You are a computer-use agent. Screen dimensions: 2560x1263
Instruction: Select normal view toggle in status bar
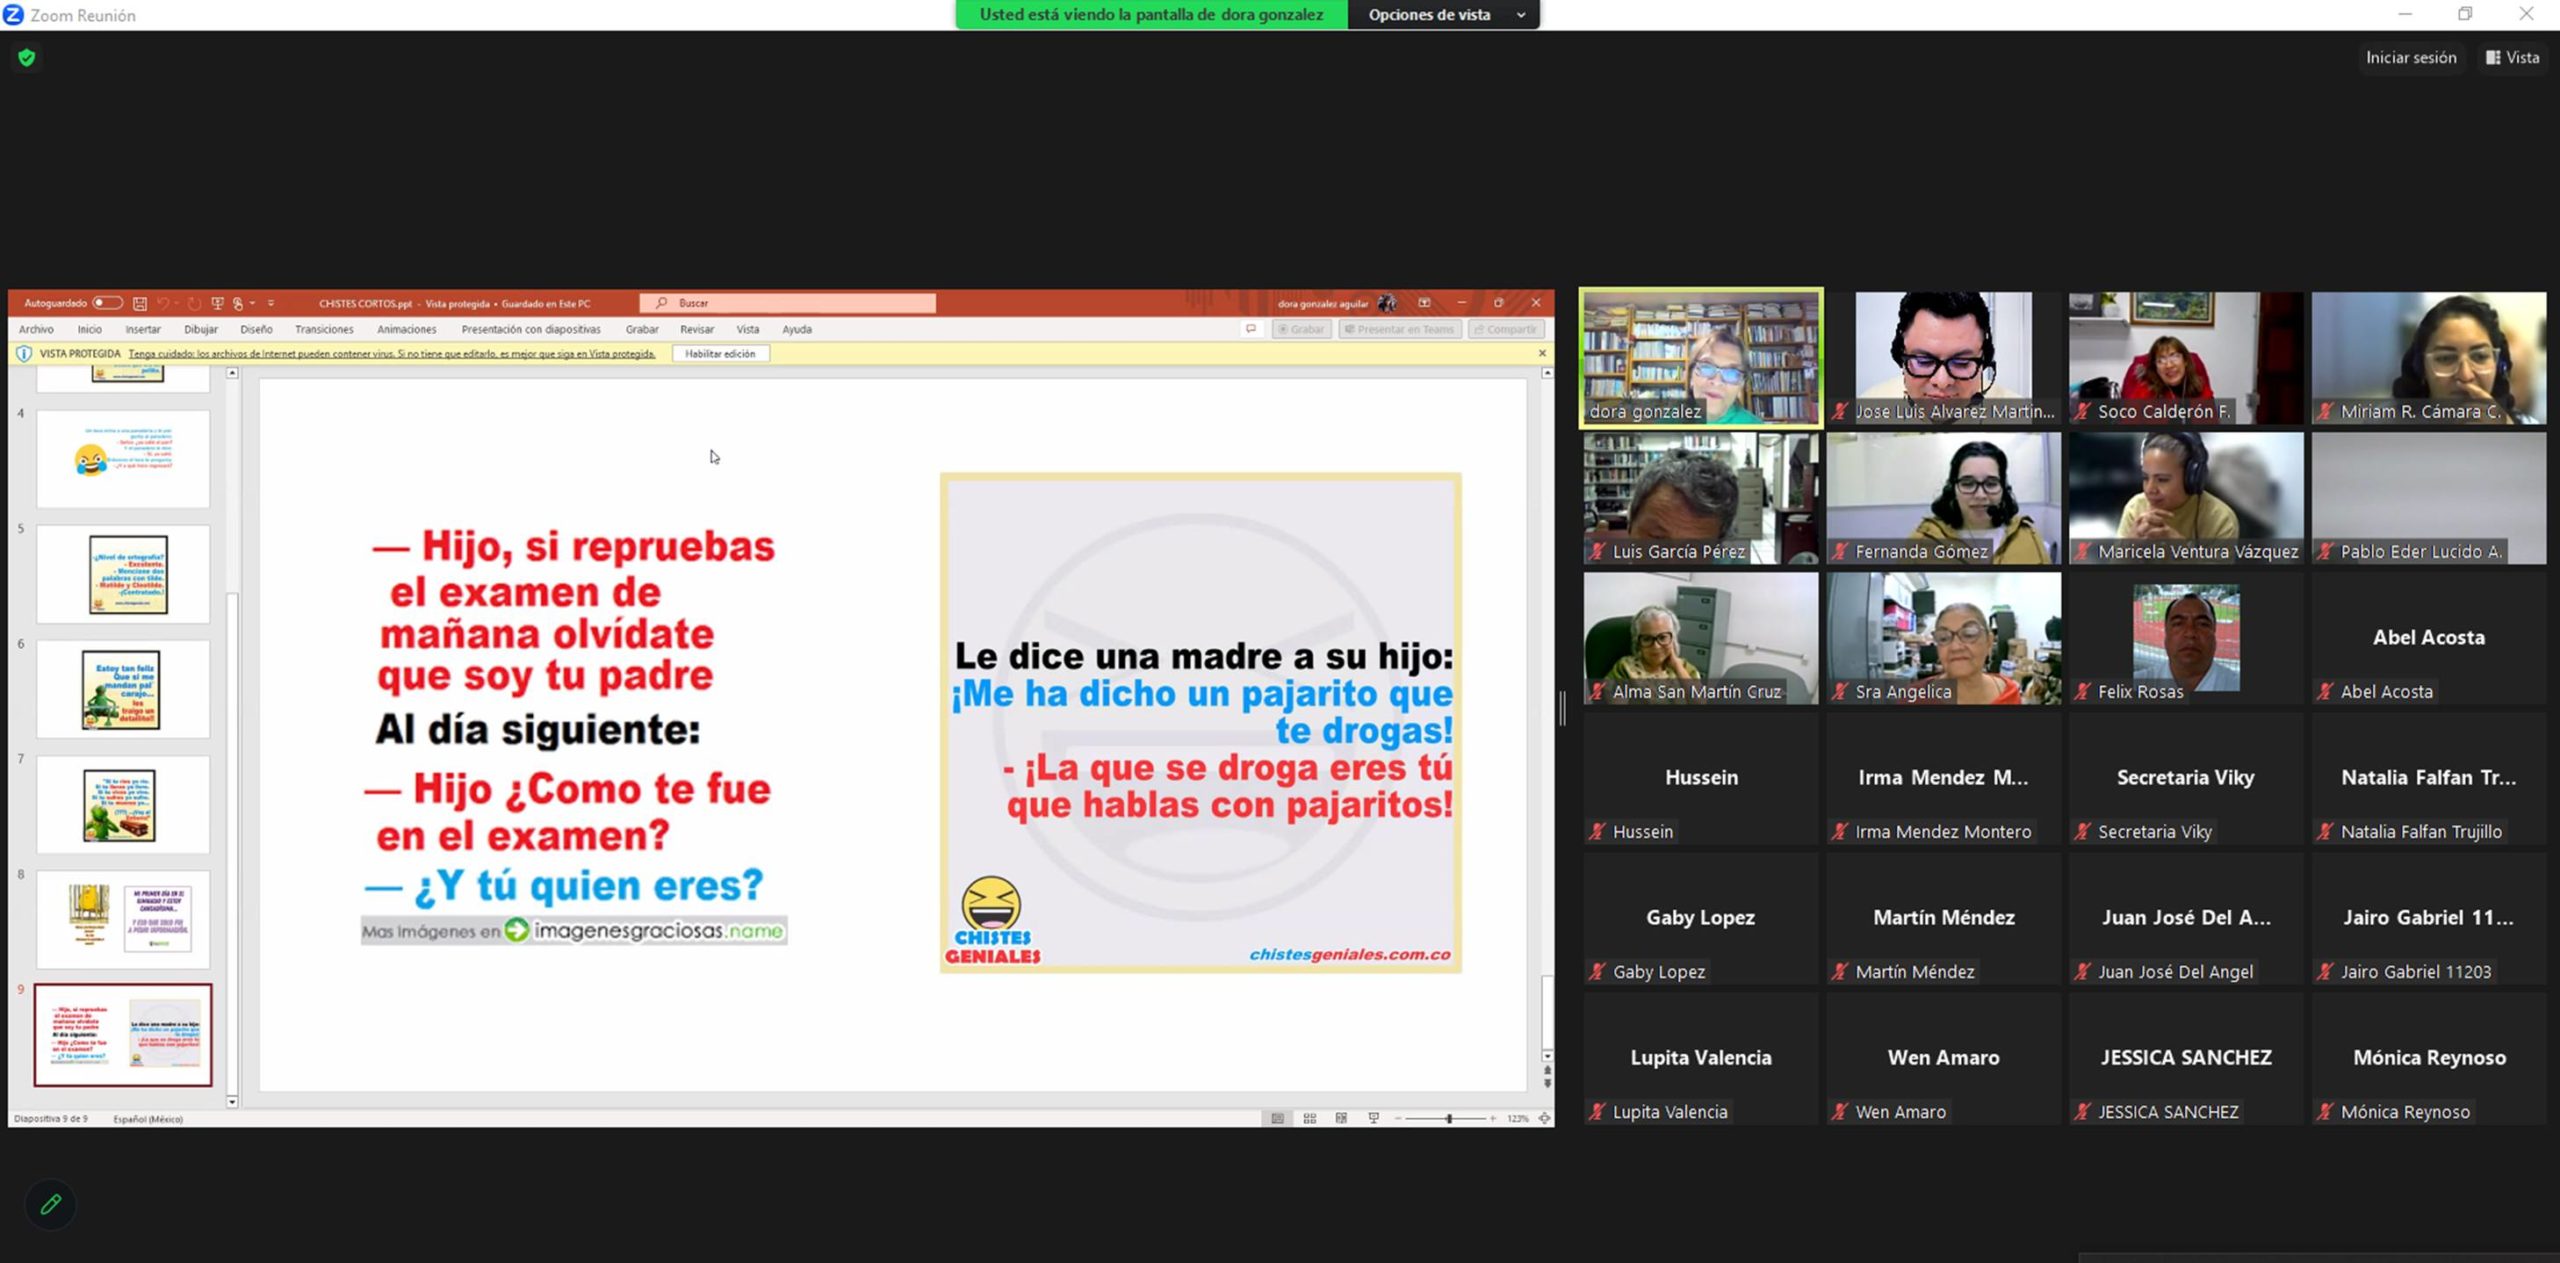point(1277,1118)
